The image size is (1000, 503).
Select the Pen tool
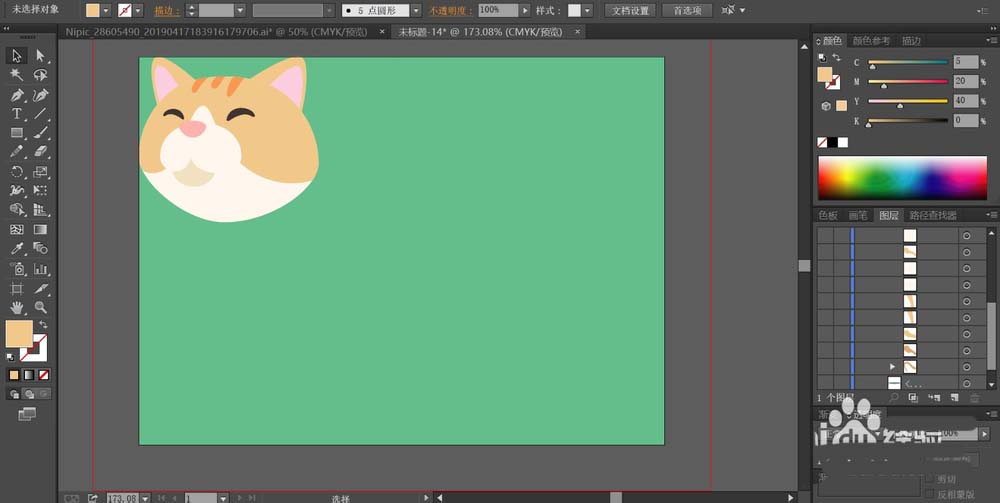point(17,95)
